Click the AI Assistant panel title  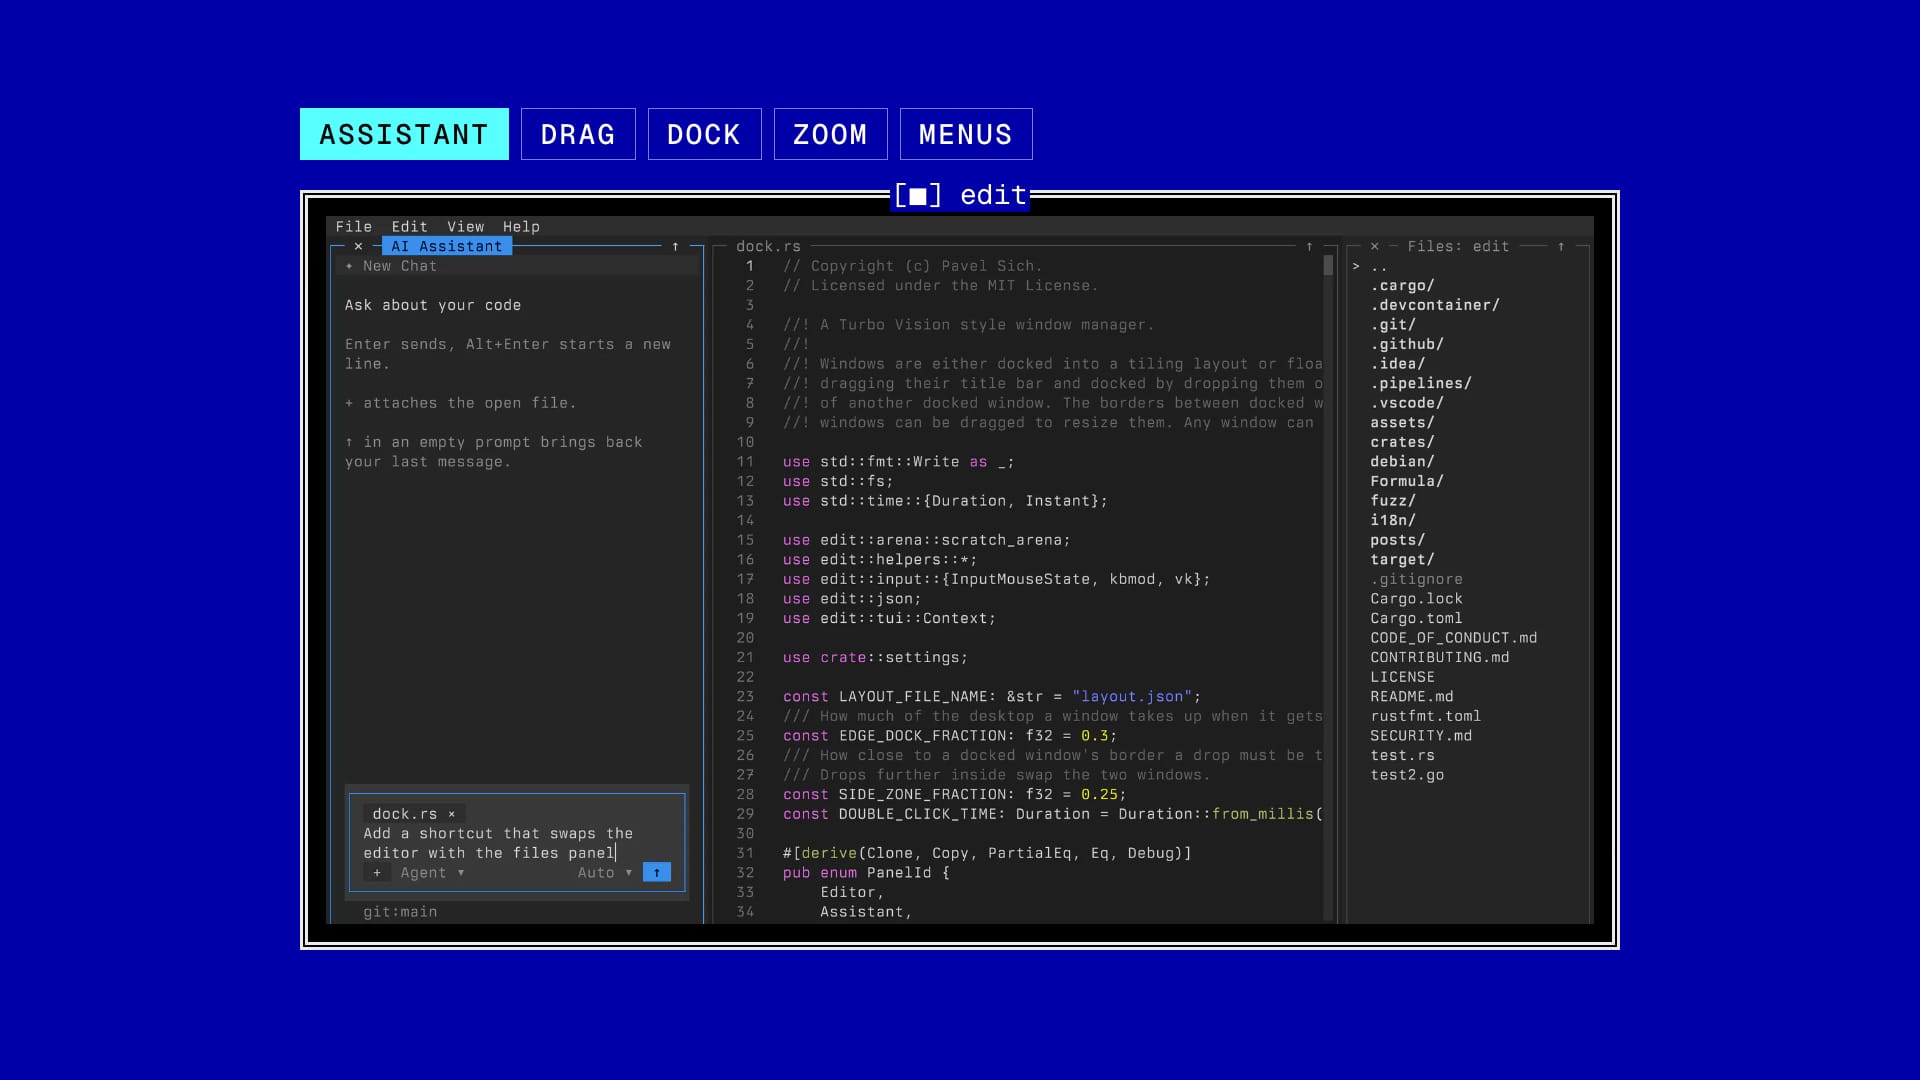[x=447, y=246]
